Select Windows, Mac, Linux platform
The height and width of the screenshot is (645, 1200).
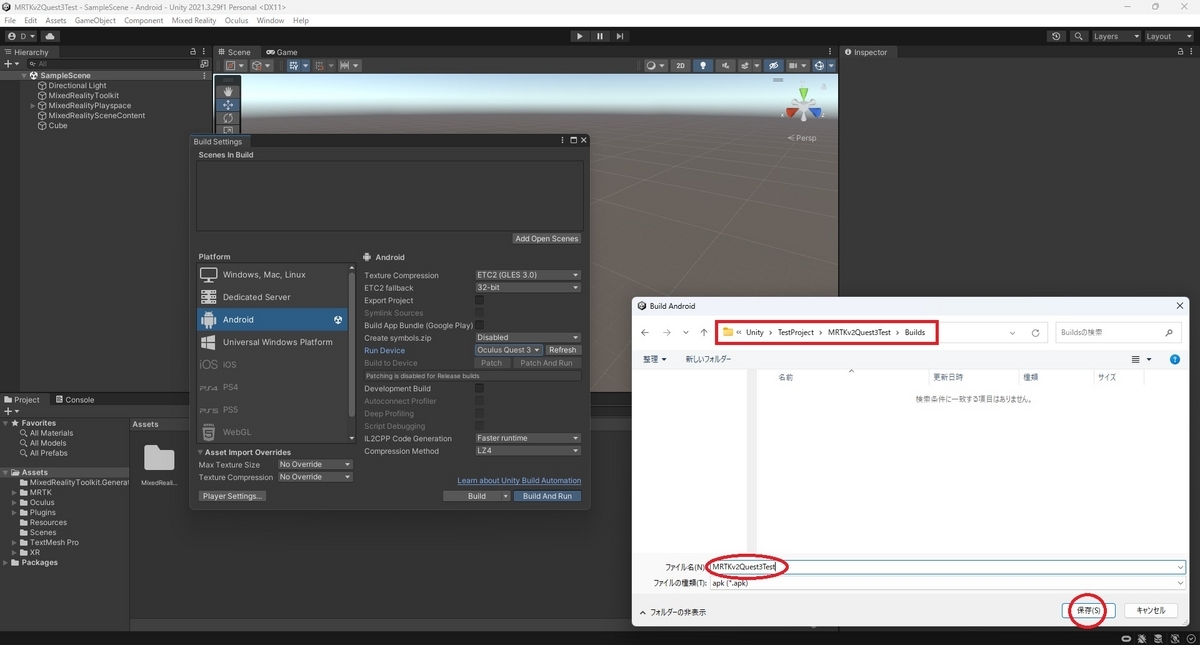275,274
